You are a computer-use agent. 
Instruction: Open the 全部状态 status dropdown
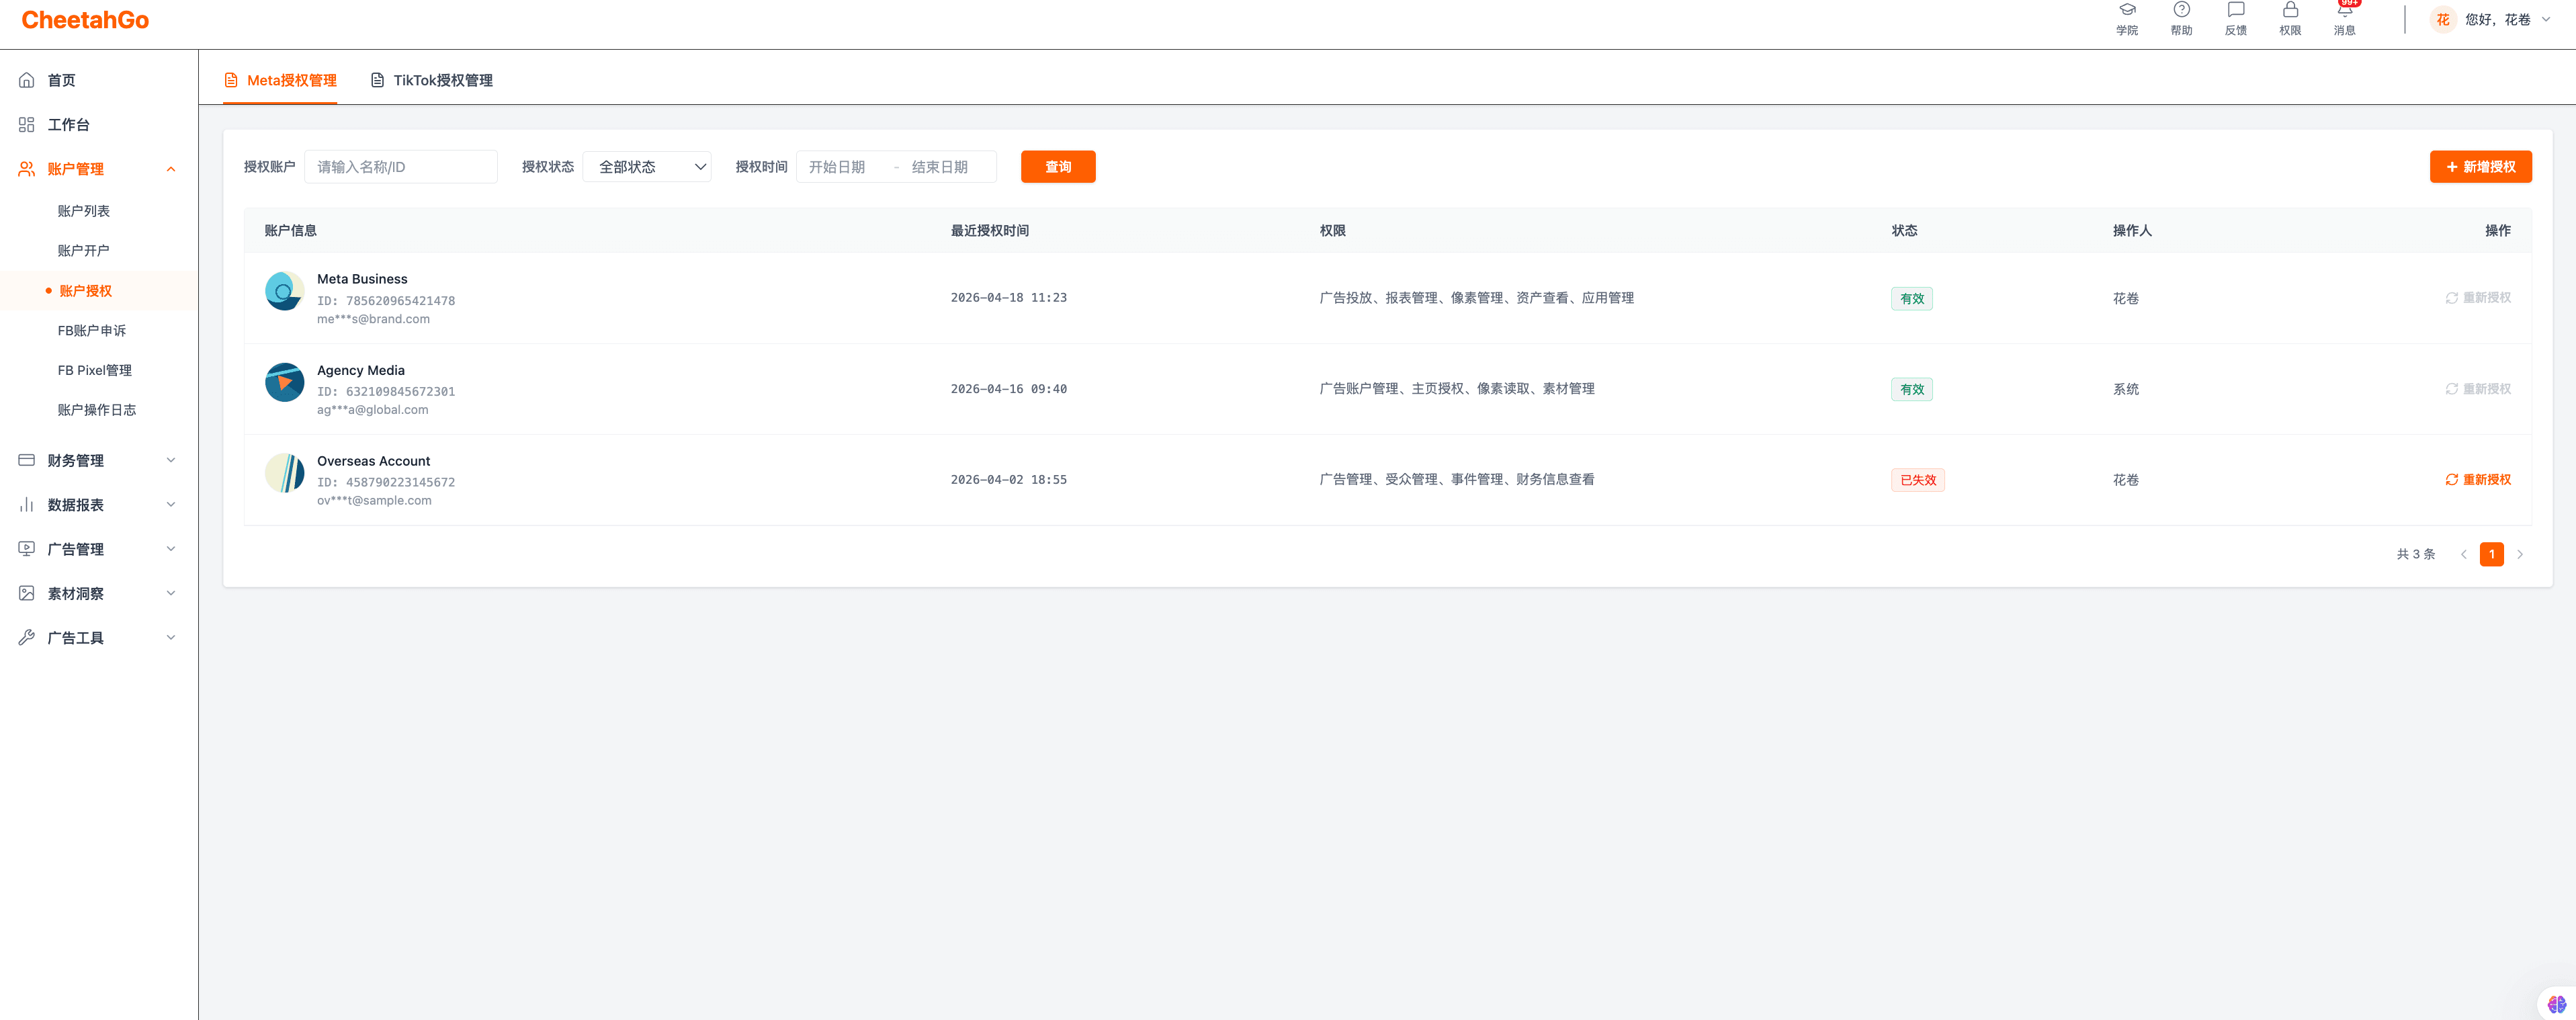tap(647, 167)
